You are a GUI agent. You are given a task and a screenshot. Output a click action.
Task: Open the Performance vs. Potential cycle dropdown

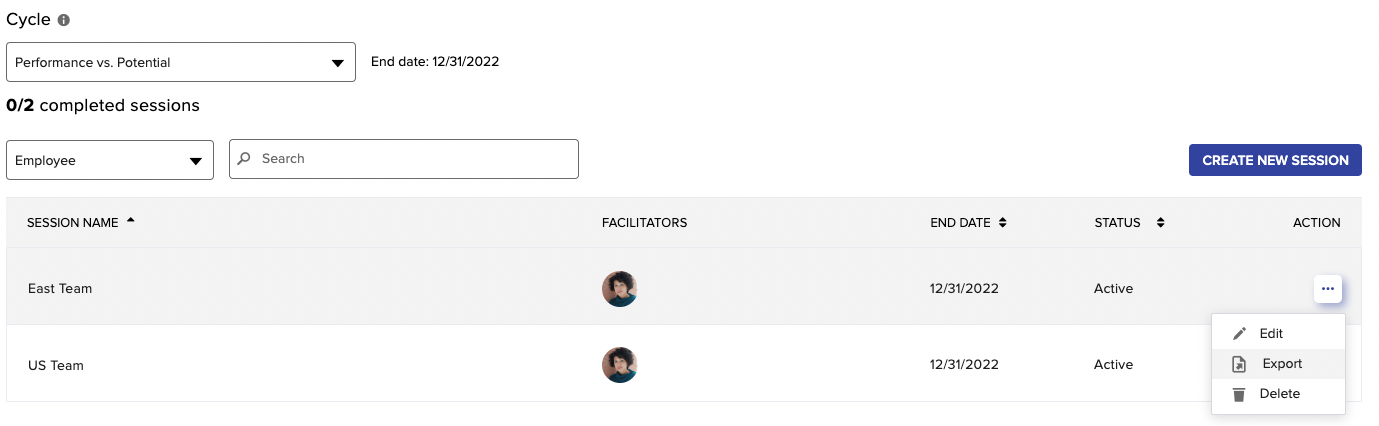click(x=181, y=62)
